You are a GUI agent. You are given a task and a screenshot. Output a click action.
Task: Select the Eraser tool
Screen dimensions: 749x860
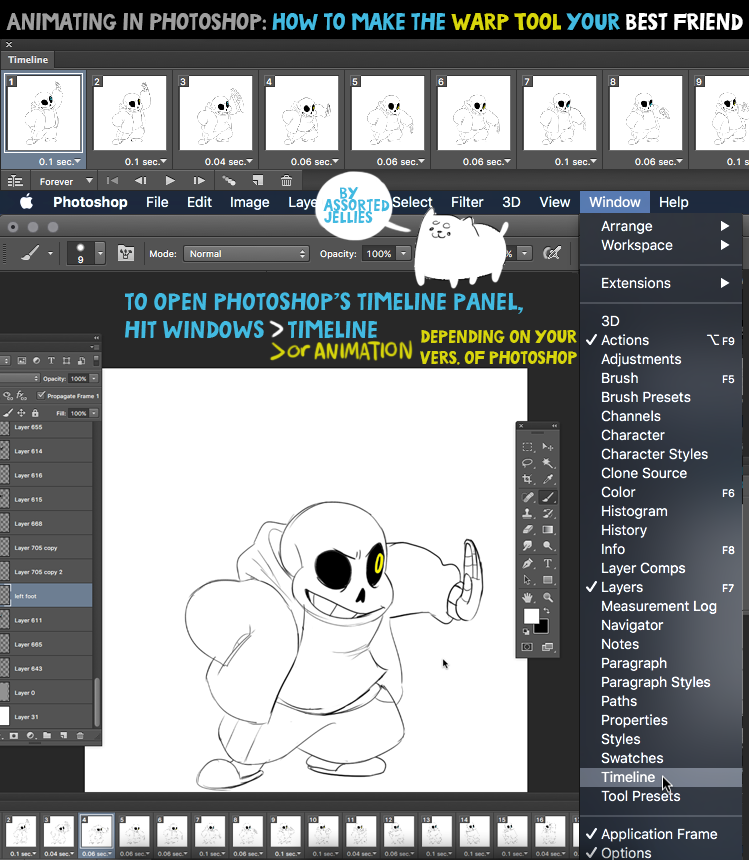click(x=527, y=530)
